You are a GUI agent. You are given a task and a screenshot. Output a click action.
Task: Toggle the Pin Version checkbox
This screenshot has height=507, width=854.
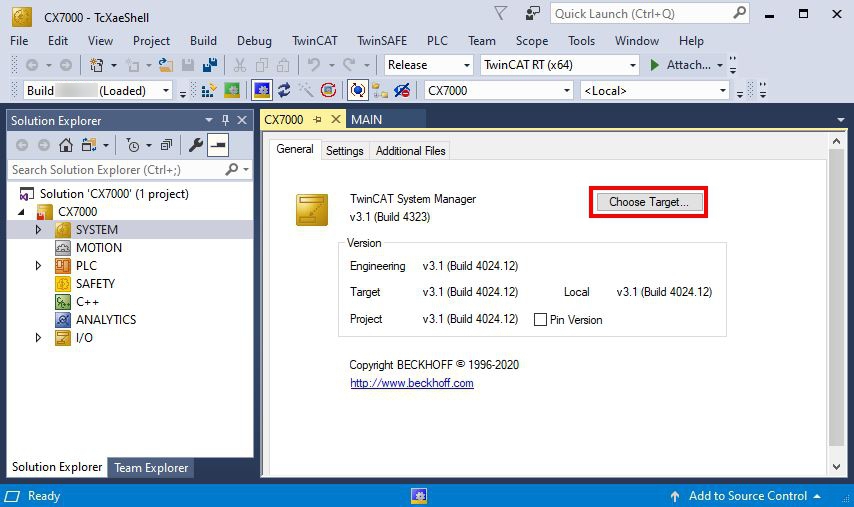[x=540, y=320]
